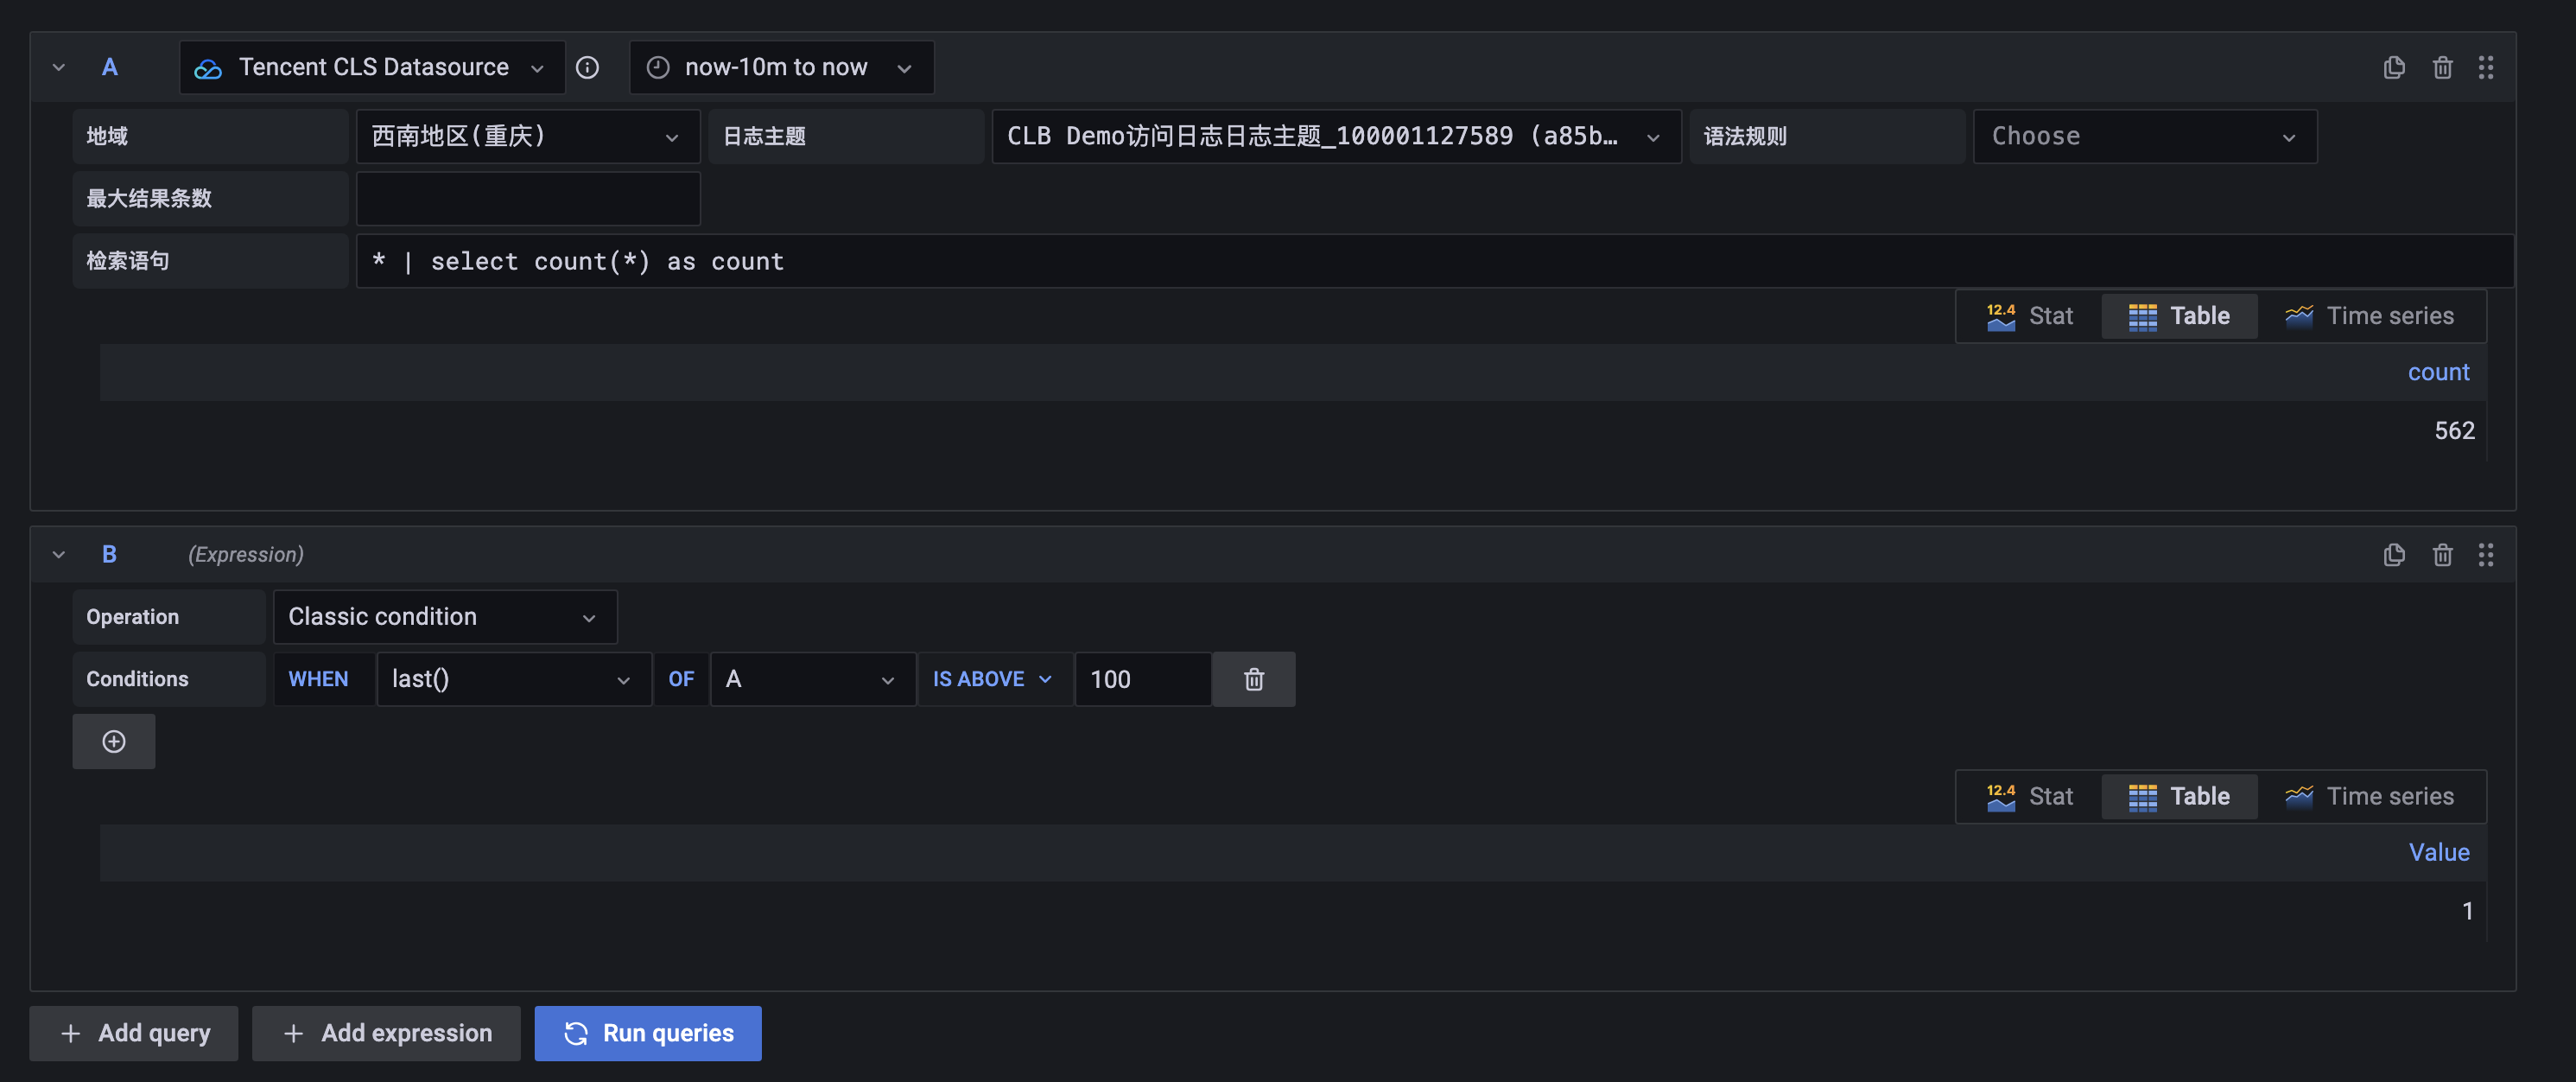
Task: Open the last() reducer function dropdown
Action: pos(514,679)
